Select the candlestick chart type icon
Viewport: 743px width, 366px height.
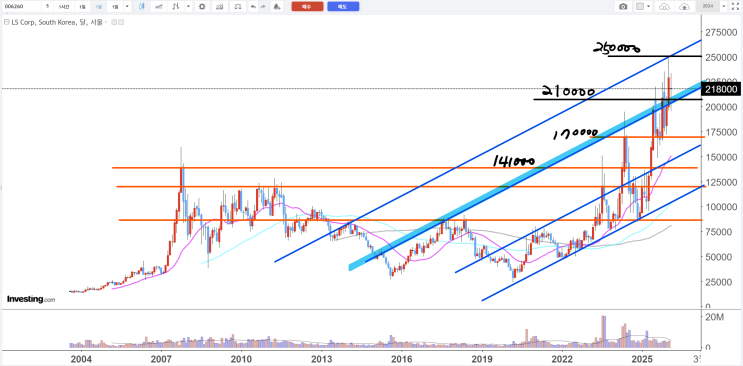tap(142, 7)
